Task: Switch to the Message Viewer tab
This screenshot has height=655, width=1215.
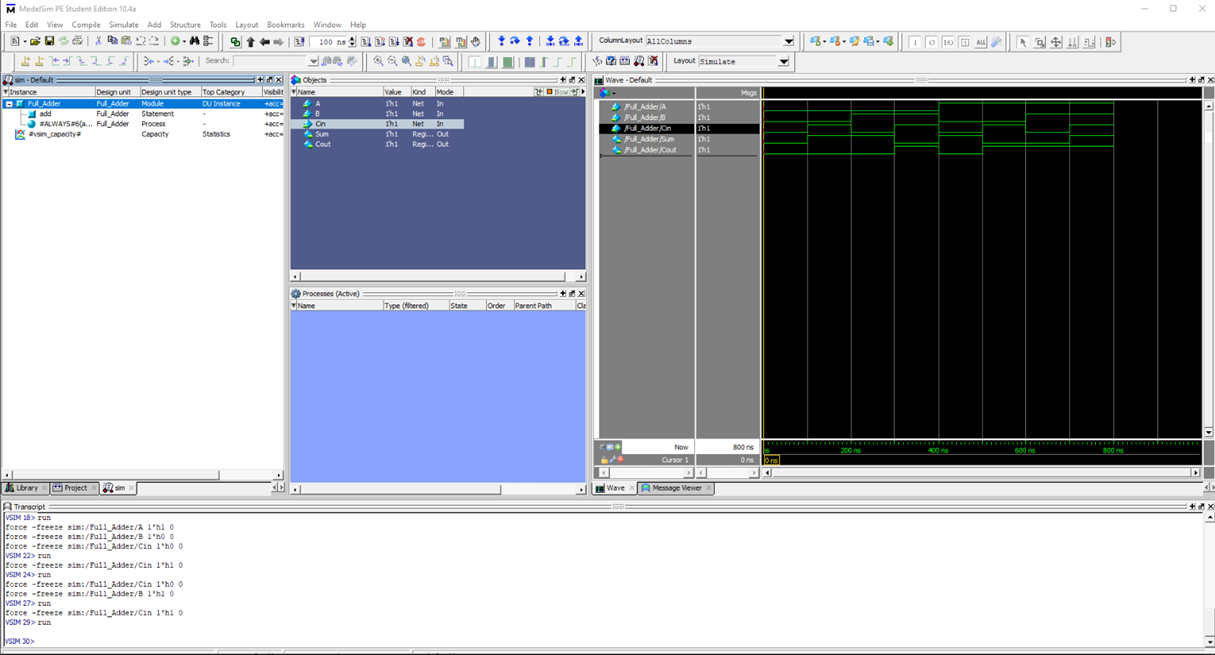Action: pyautogui.click(x=677, y=488)
